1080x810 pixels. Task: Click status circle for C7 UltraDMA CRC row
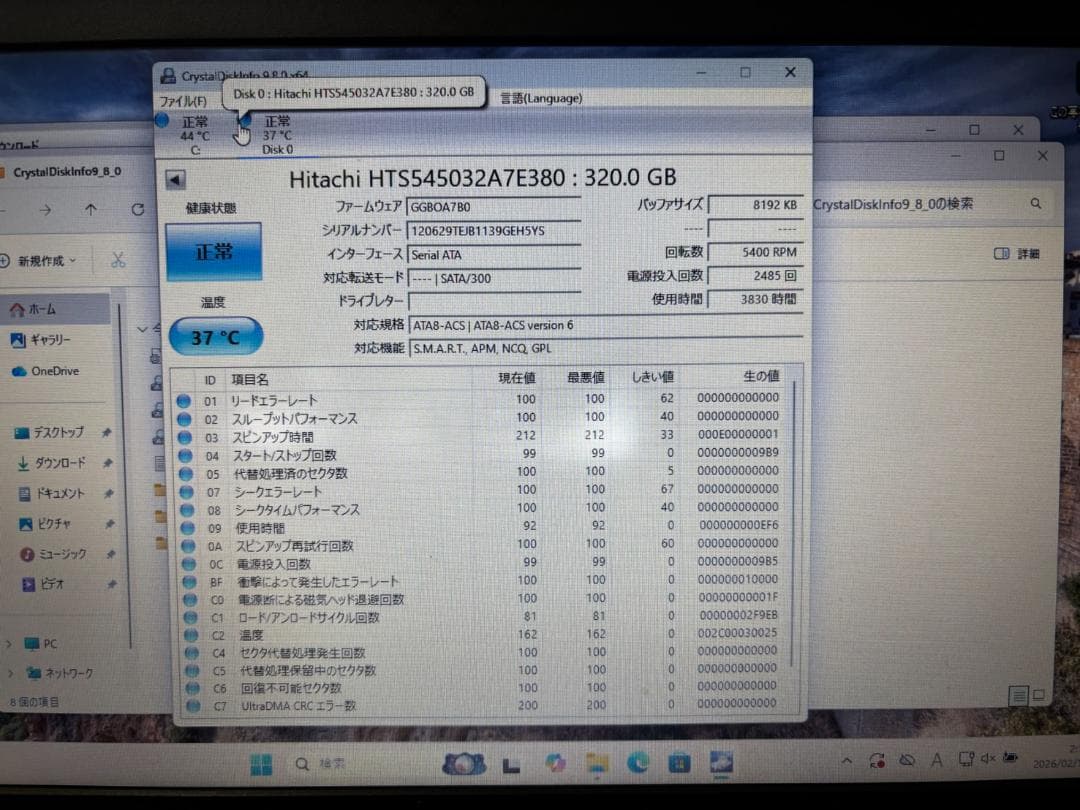point(194,705)
